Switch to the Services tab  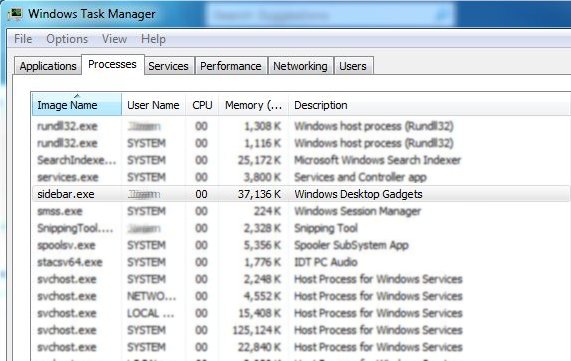pyautogui.click(x=168, y=66)
